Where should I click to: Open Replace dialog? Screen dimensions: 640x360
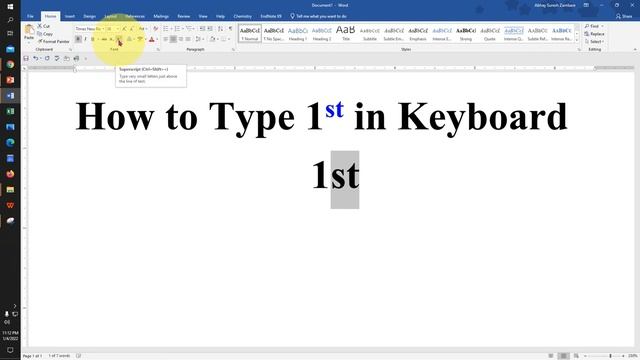[x=594, y=34]
